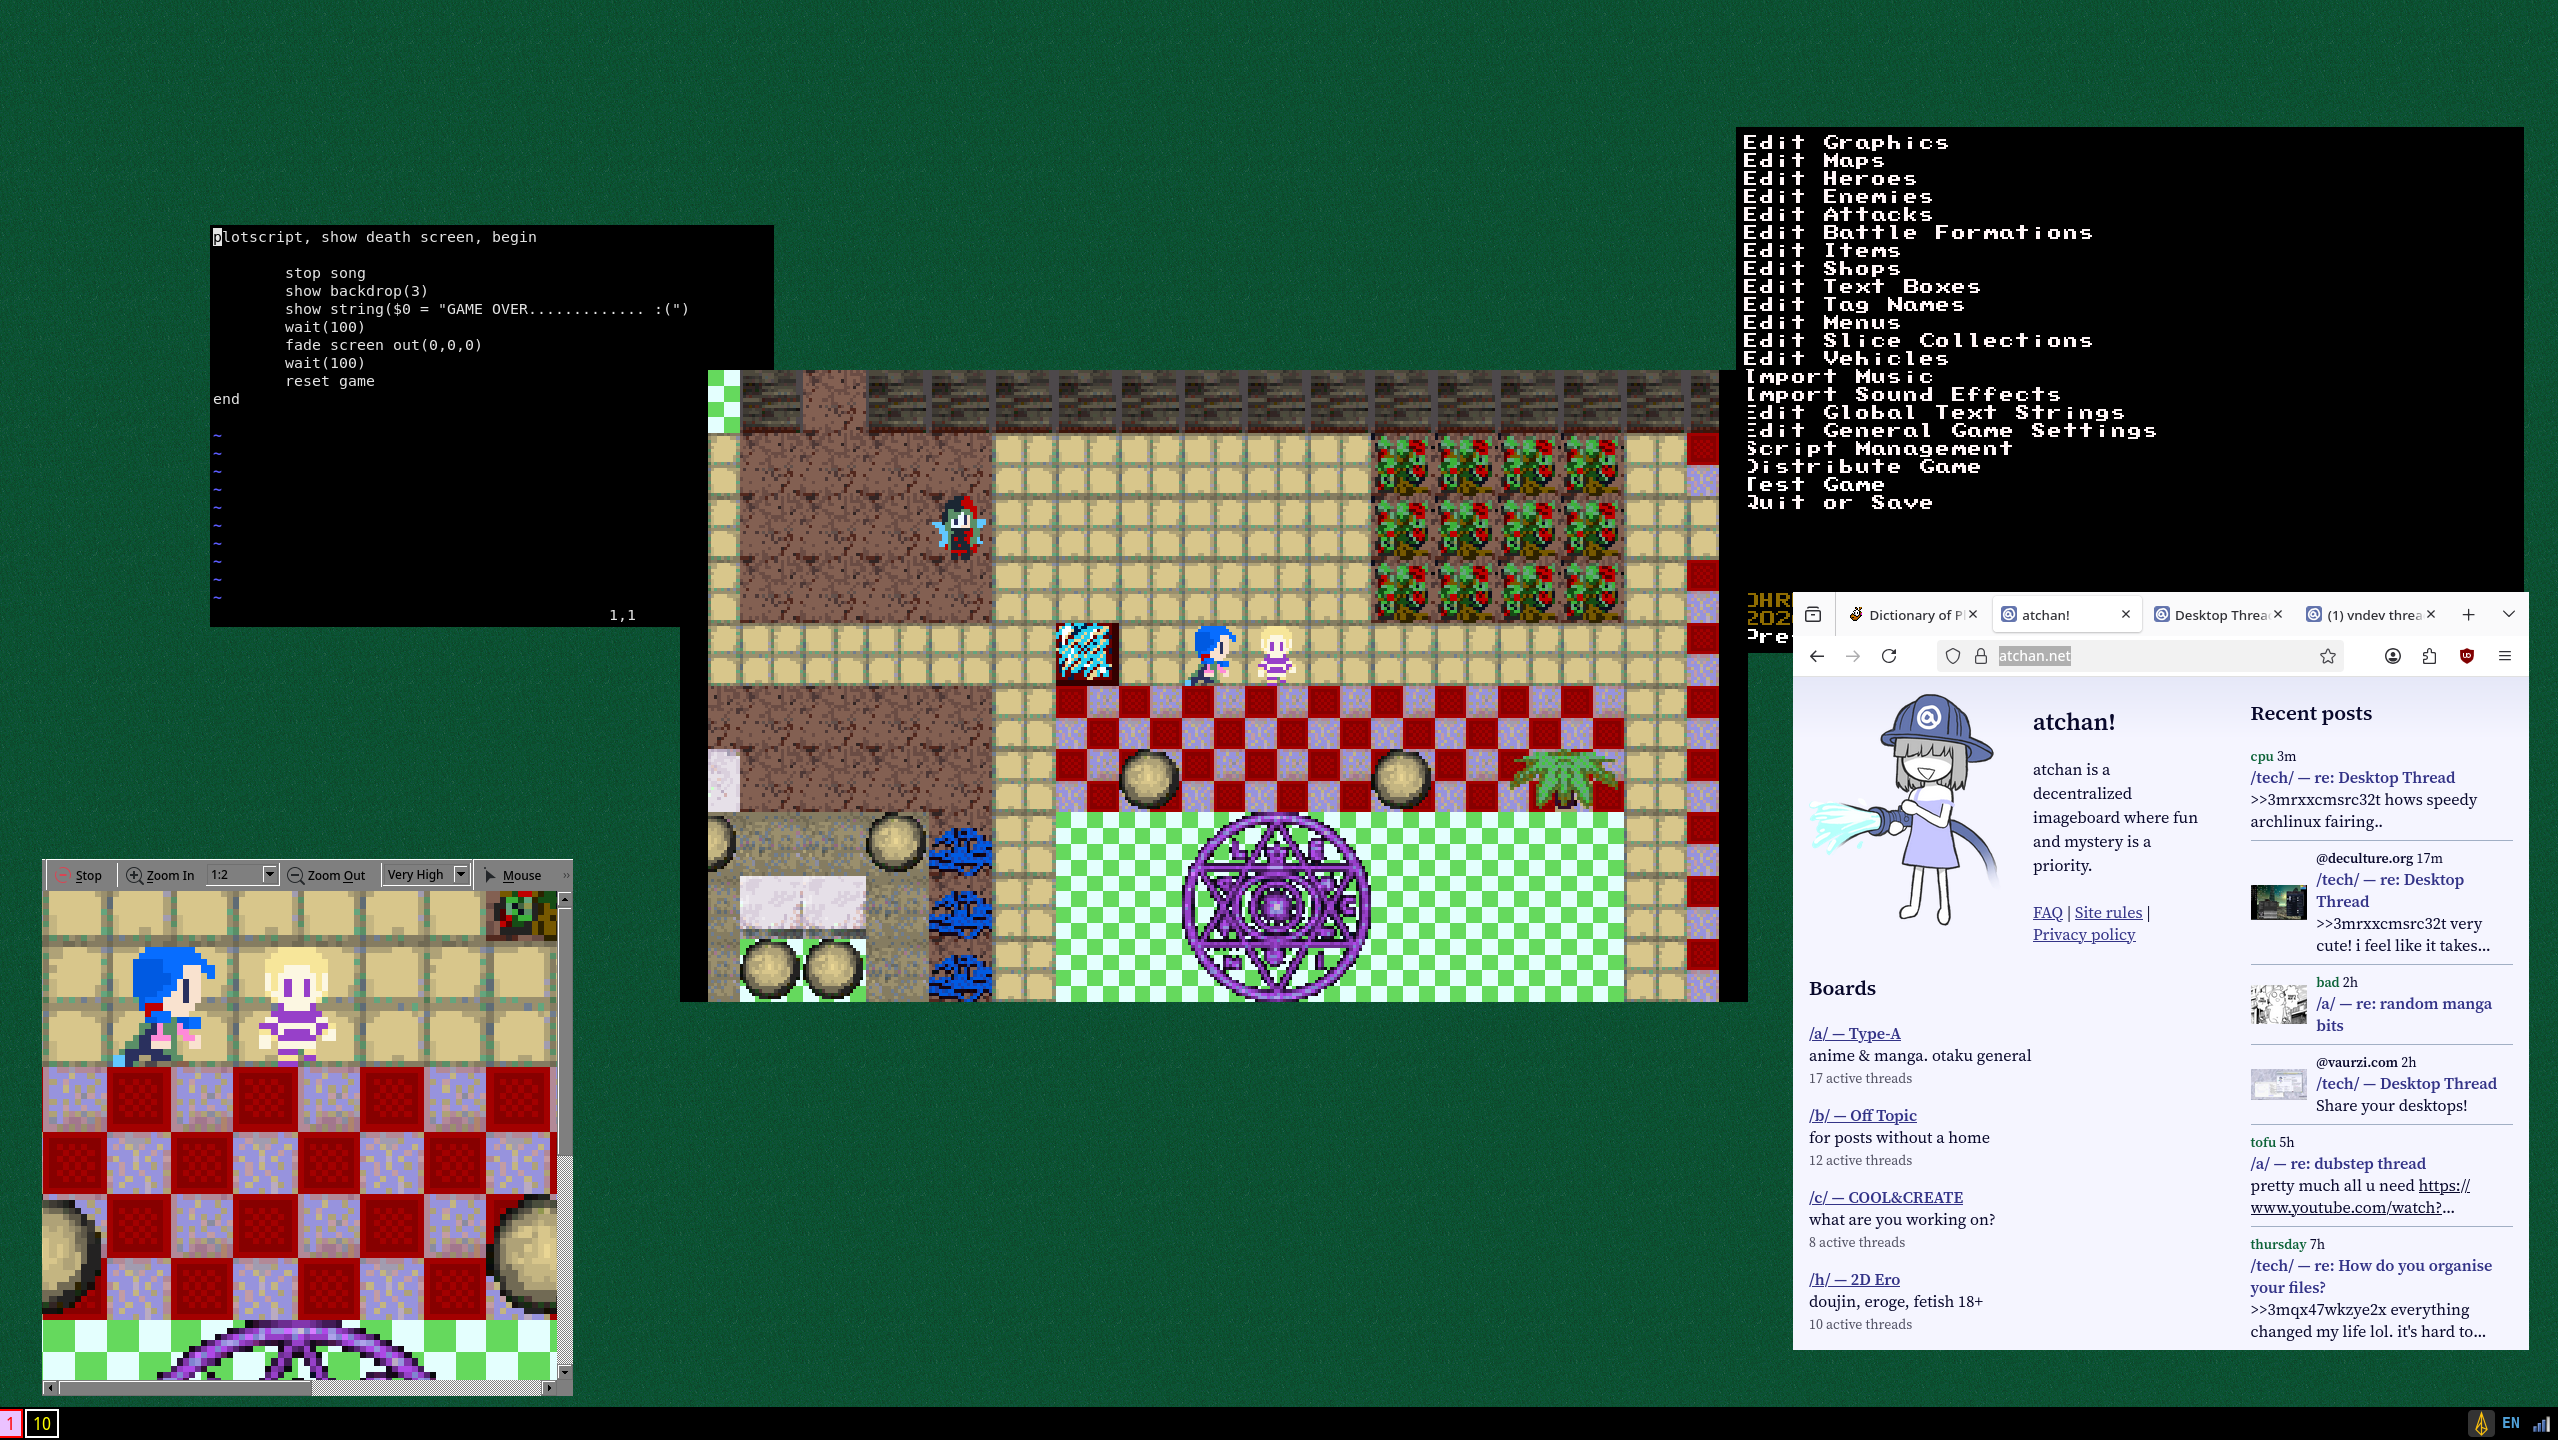
Task: Click the @vaurzi.com Desktop Thread thumbnail
Action: (2278, 1084)
